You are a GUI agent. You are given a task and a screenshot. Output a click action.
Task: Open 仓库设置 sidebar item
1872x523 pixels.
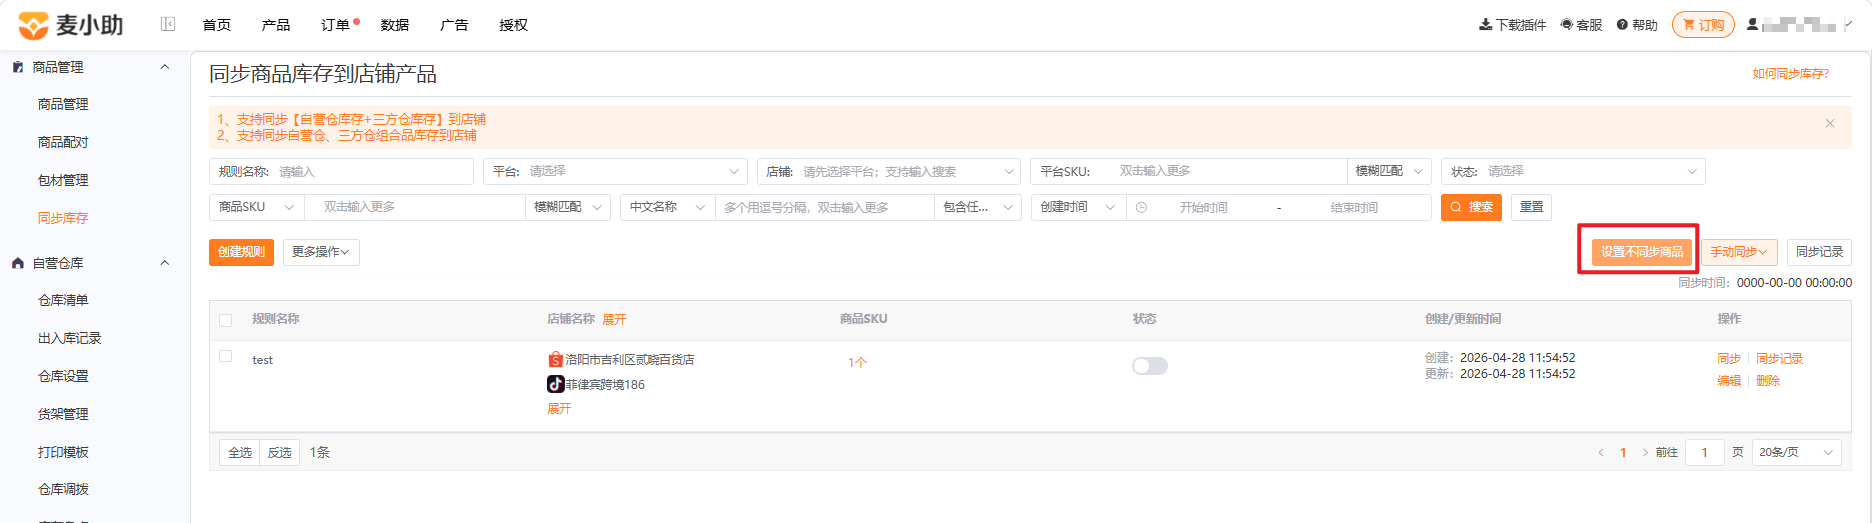click(63, 376)
